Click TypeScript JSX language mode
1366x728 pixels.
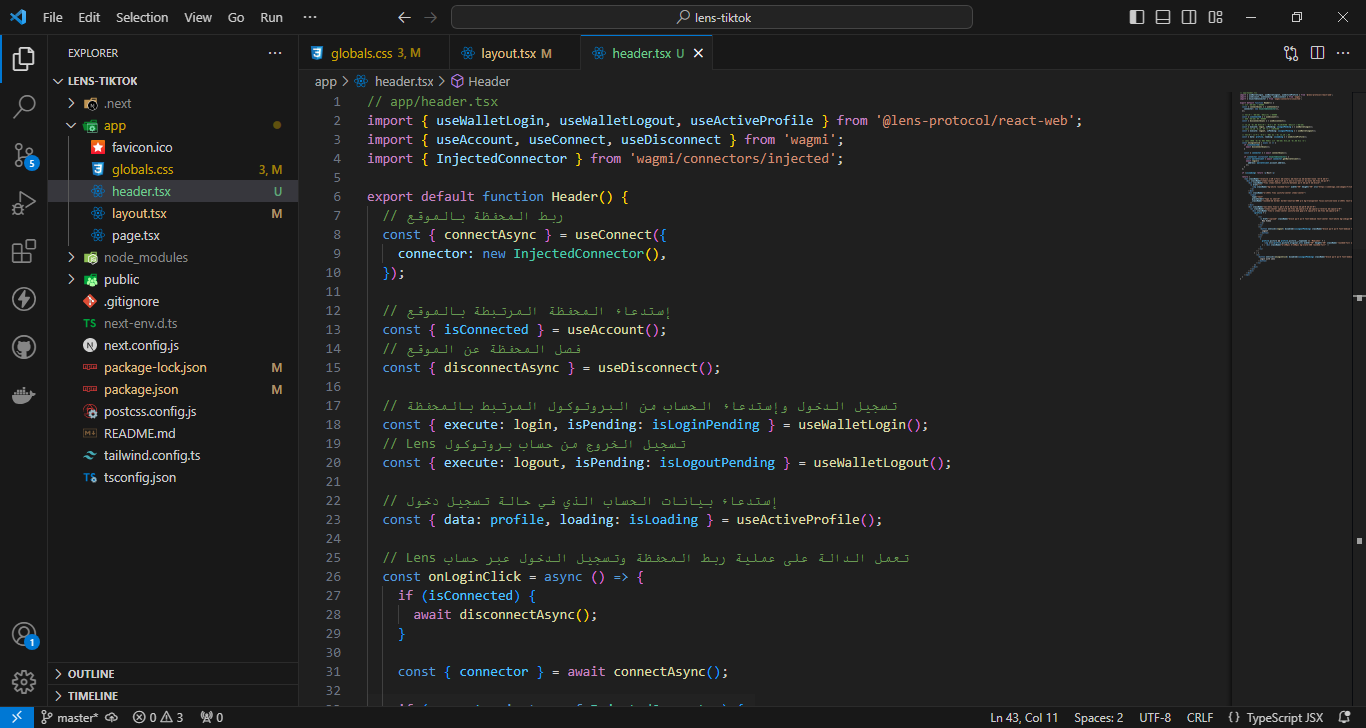tap(1284, 717)
